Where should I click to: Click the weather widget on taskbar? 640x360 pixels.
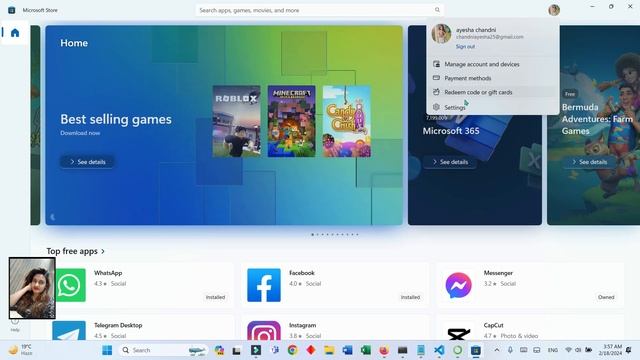coord(20,350)
